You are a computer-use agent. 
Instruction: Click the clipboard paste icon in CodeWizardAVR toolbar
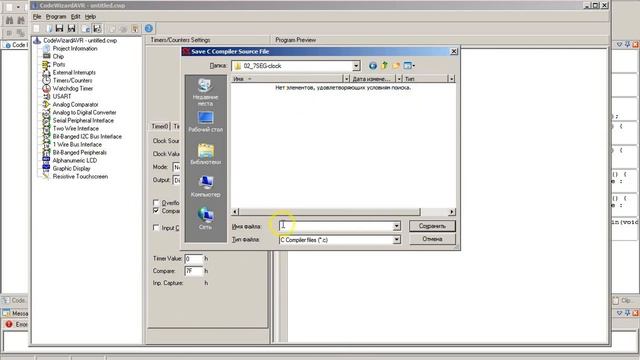click(x=135, y=28)
